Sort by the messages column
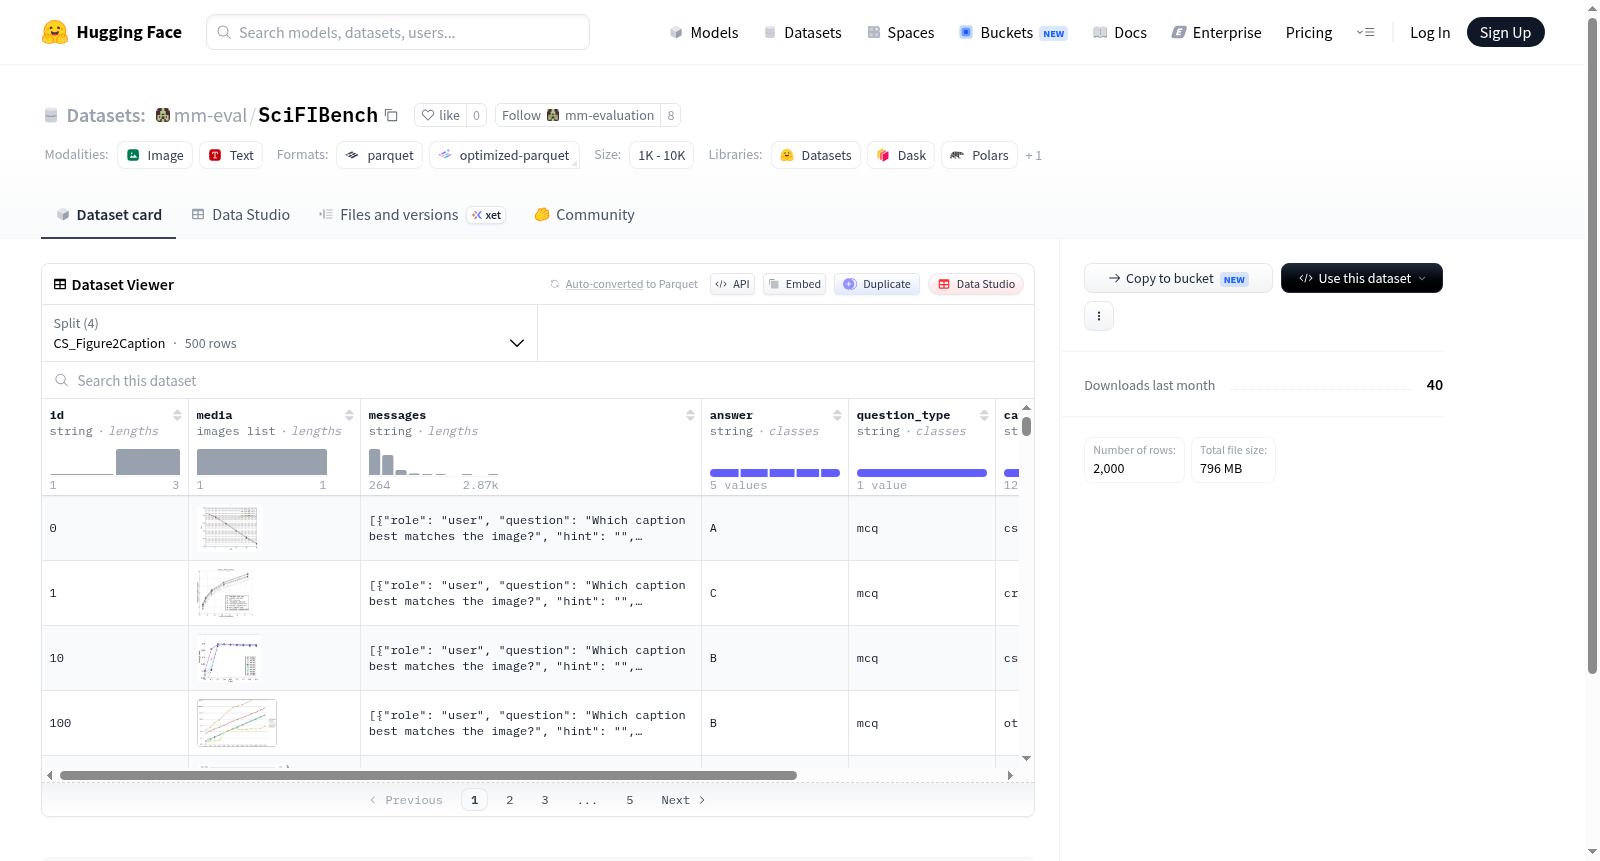This screenshot has width=1600, height=861. [x=690, y=415]
